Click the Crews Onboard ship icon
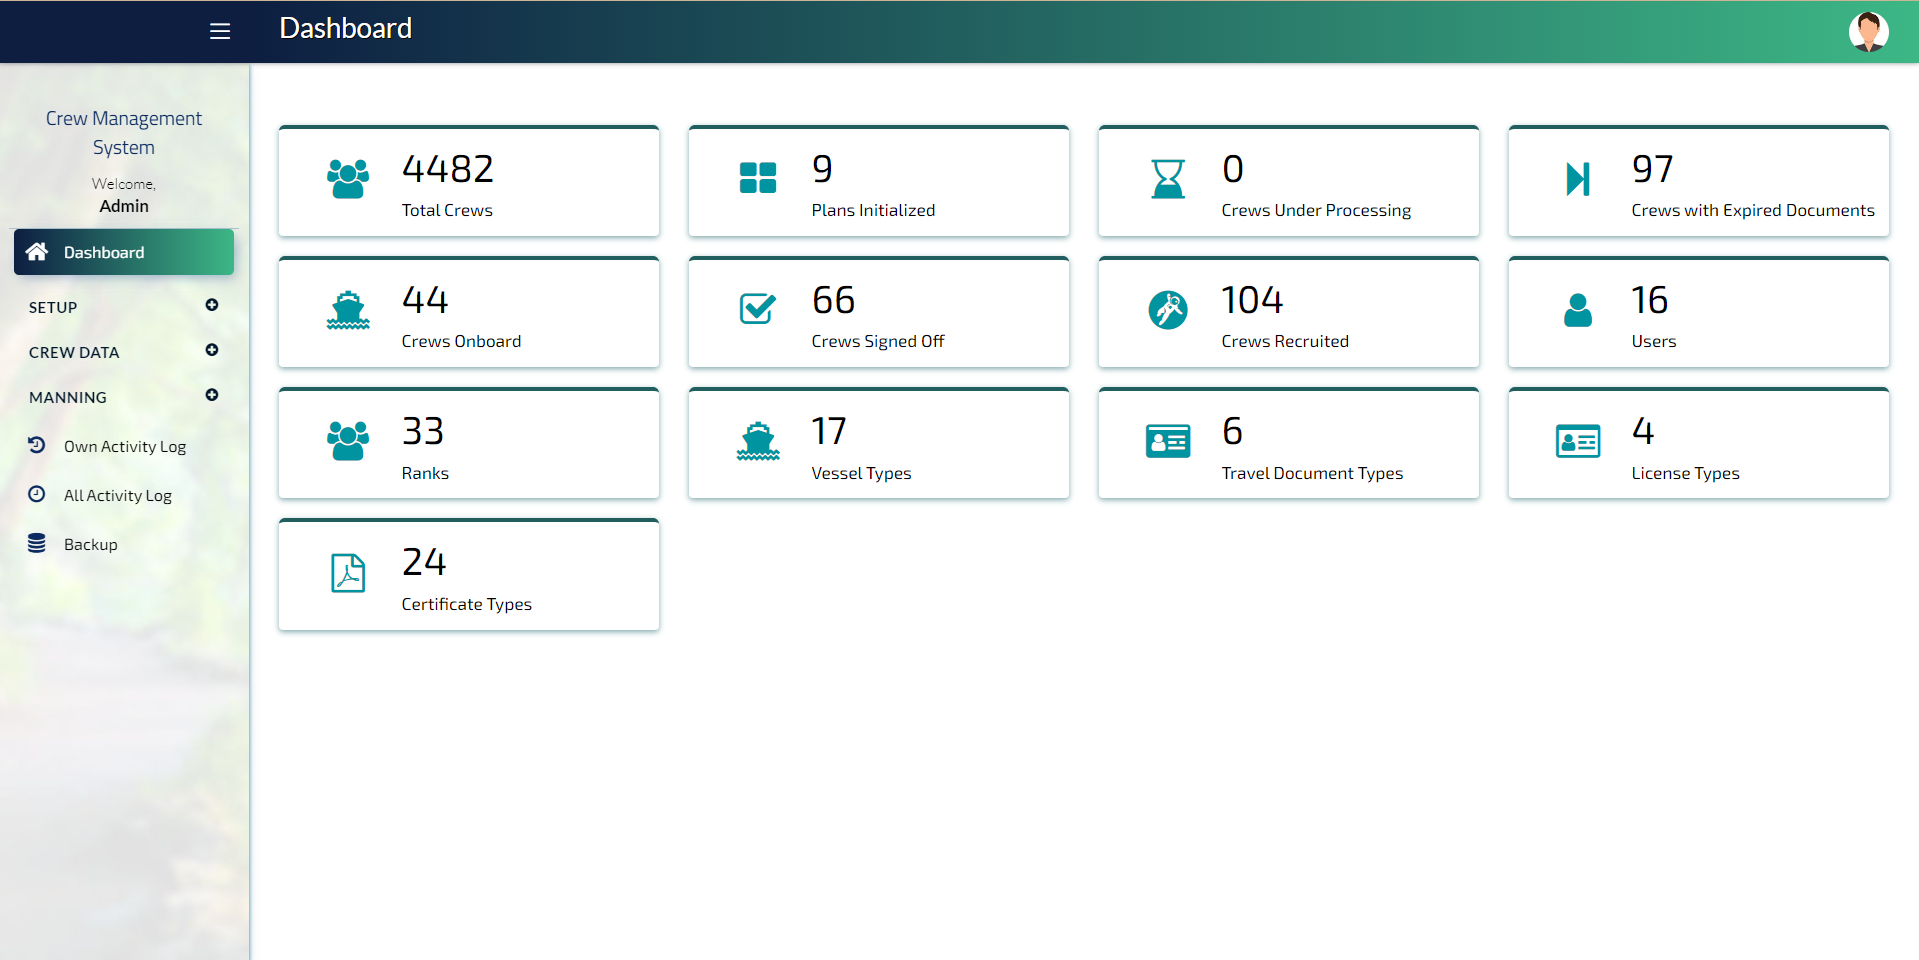Image resolution: width=1919 pixels, height=960 pixels. click(348, 310)
